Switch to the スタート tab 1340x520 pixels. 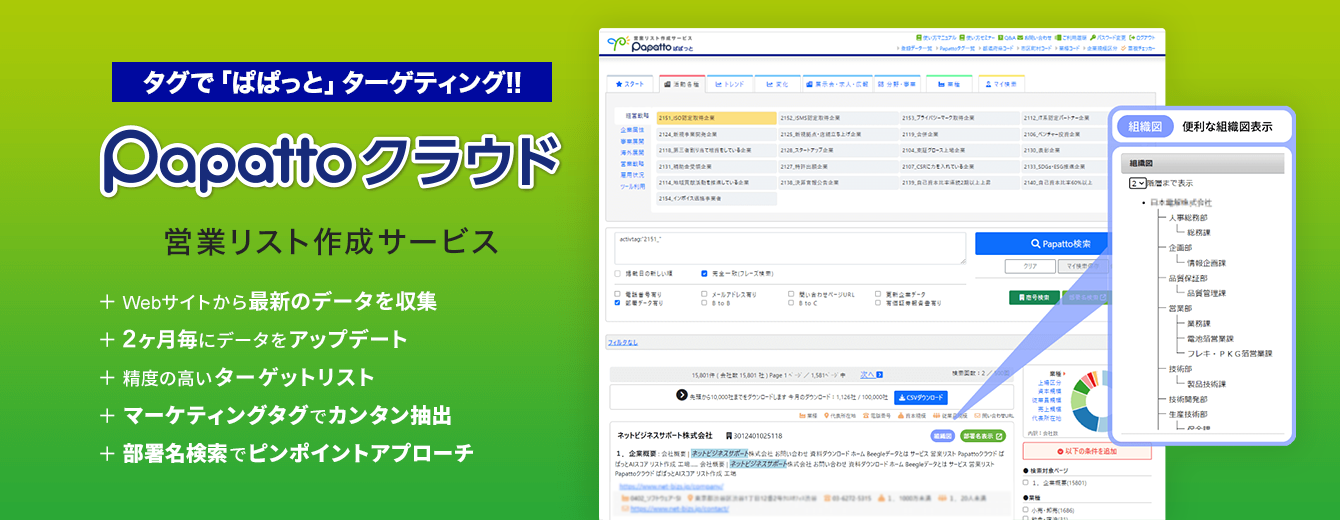632,84
